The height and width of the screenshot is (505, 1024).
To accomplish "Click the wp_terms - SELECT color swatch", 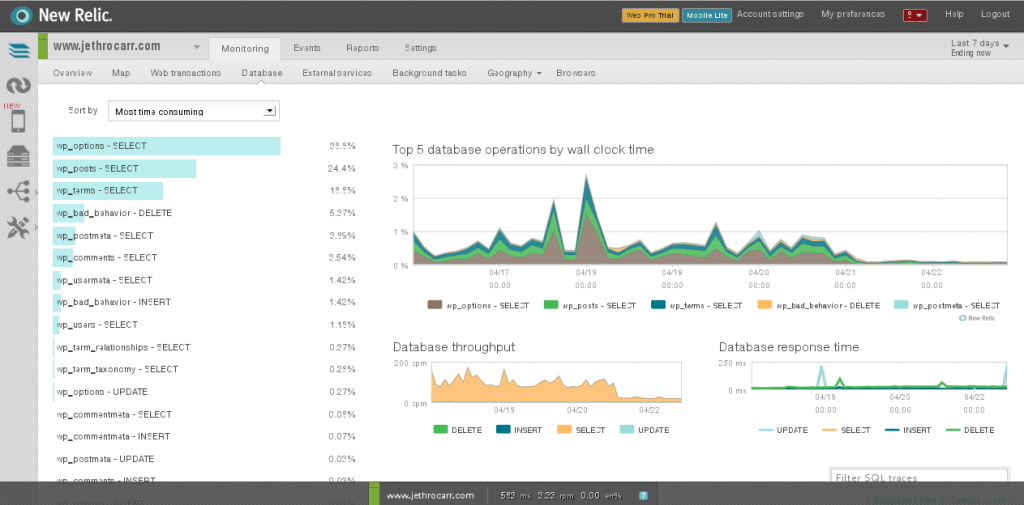I will tap(660, 305).
